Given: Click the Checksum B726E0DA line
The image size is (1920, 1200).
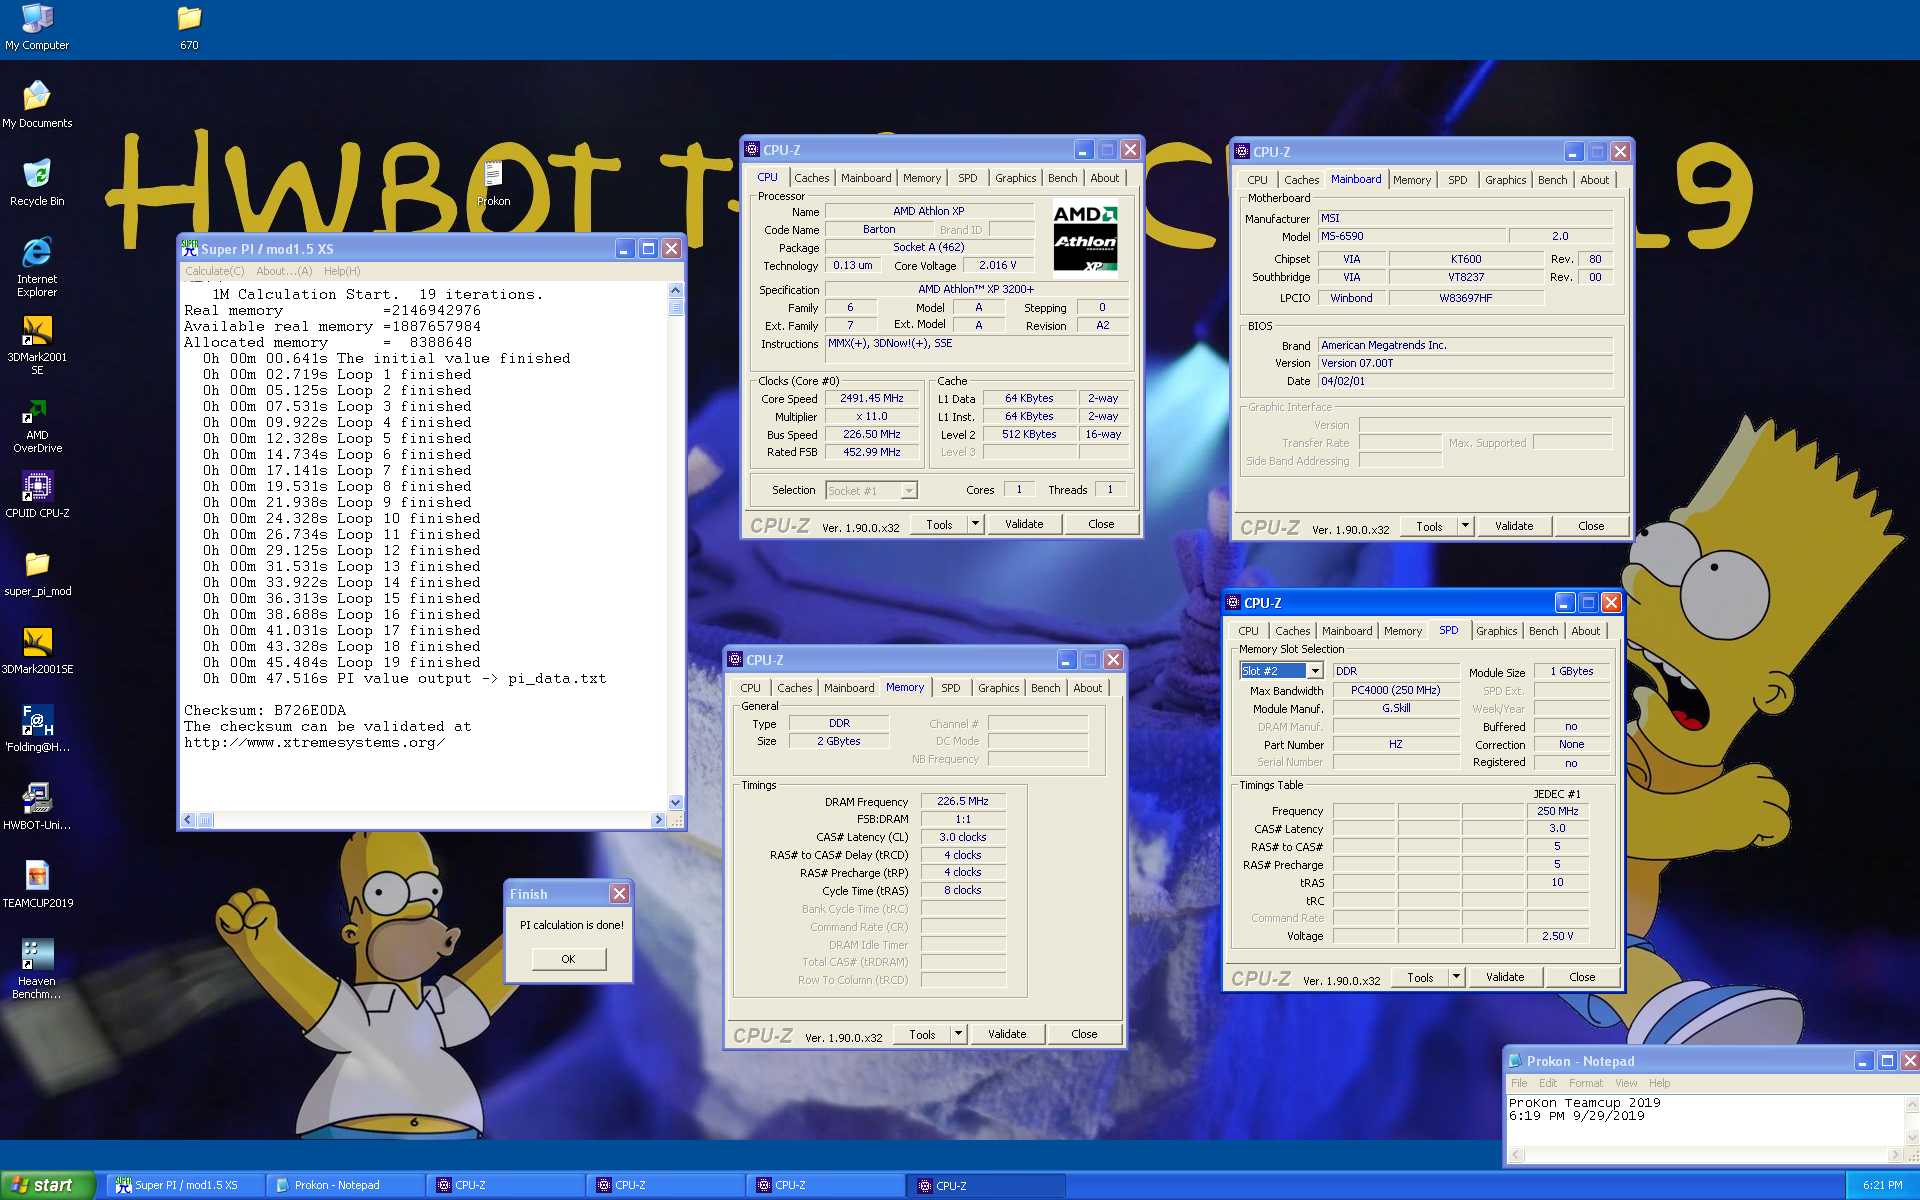Looking at the screenshot, I should (264, 710).
